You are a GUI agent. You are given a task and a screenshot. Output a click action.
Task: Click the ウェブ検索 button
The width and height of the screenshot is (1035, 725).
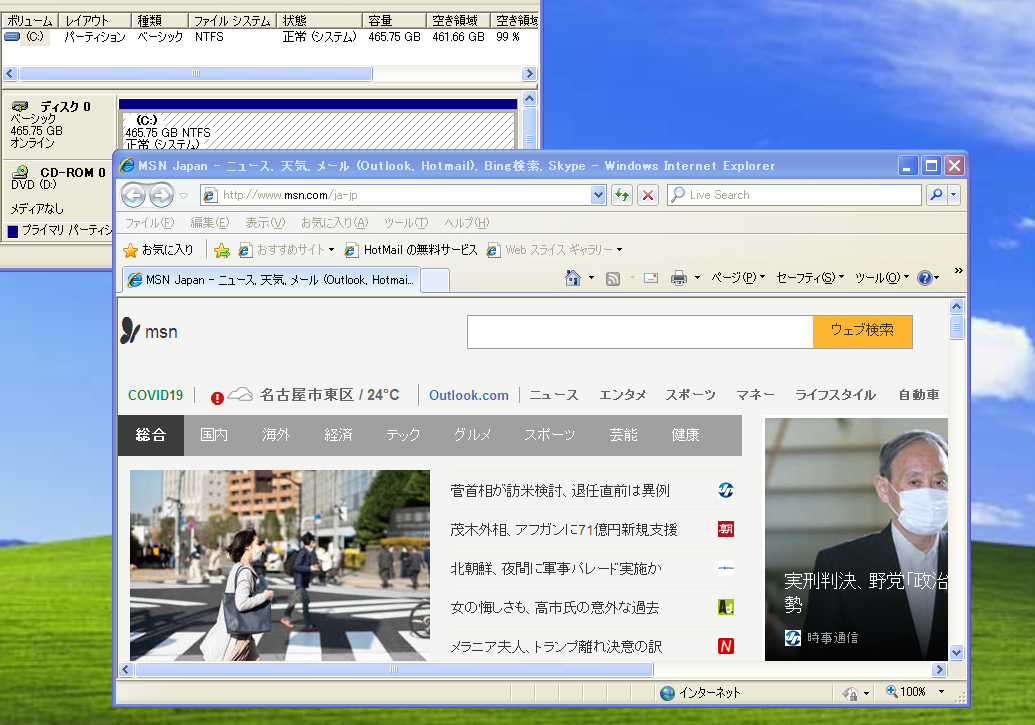(x=862, y=331)
